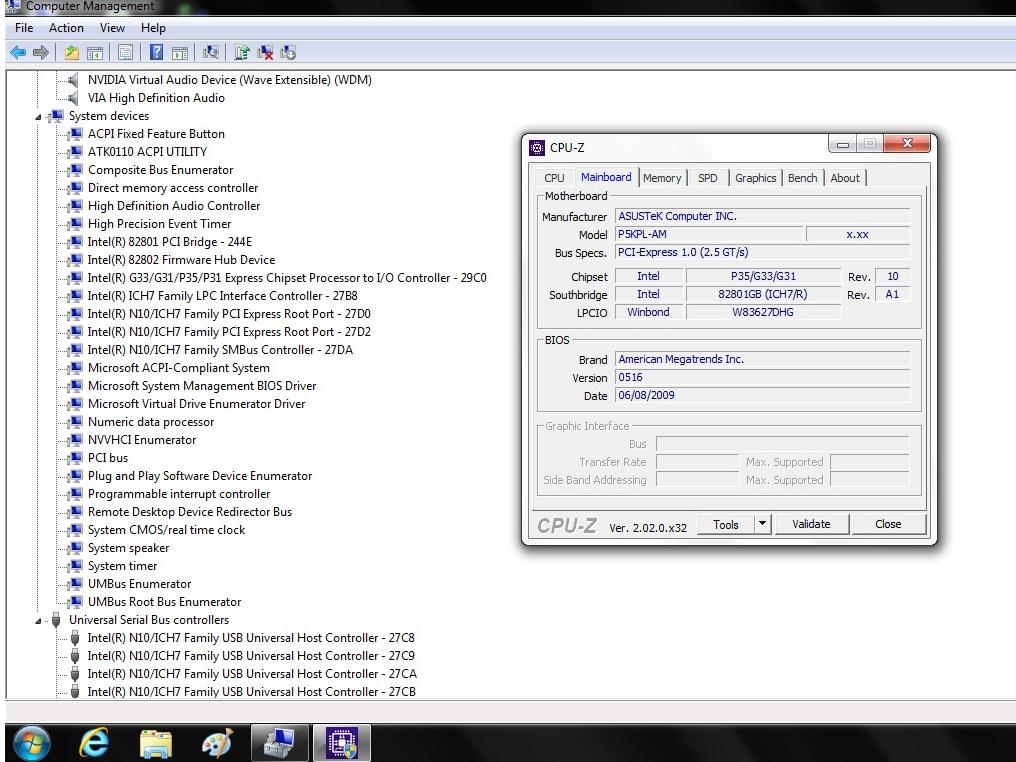Click the P5KPL-AM model field in CPU-Z

click(x=708, y=235)
